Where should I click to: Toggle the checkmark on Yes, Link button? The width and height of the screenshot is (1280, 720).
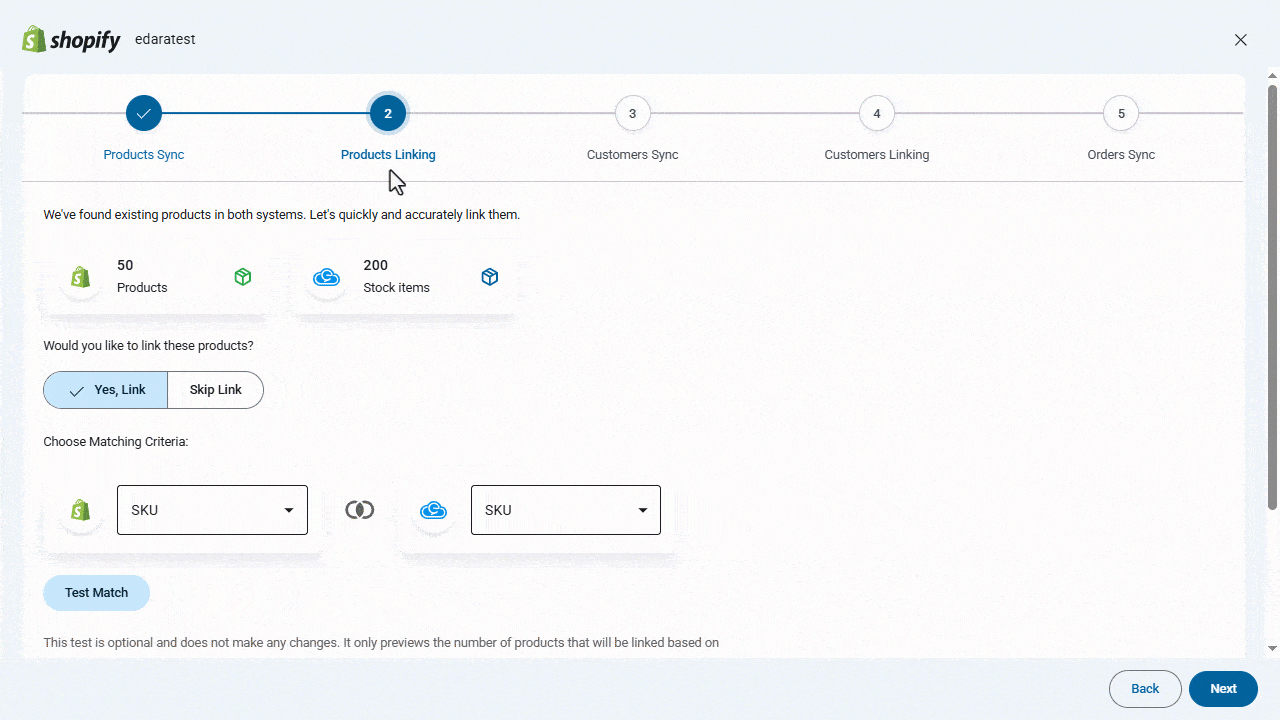(76, 389)
